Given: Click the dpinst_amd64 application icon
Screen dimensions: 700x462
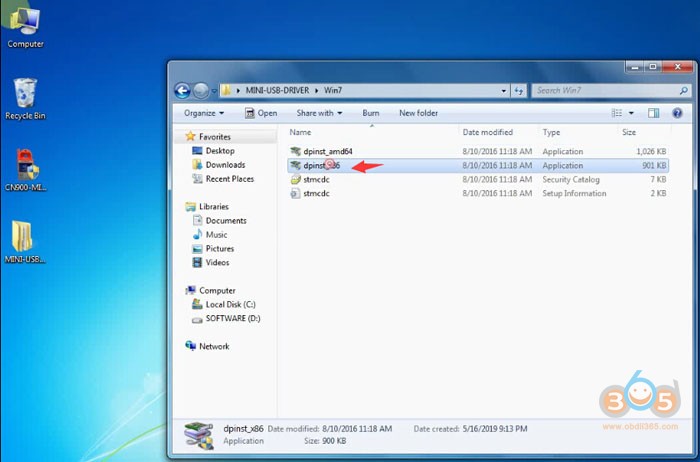Looking at the screenshot, I should (x=295, y=151).
